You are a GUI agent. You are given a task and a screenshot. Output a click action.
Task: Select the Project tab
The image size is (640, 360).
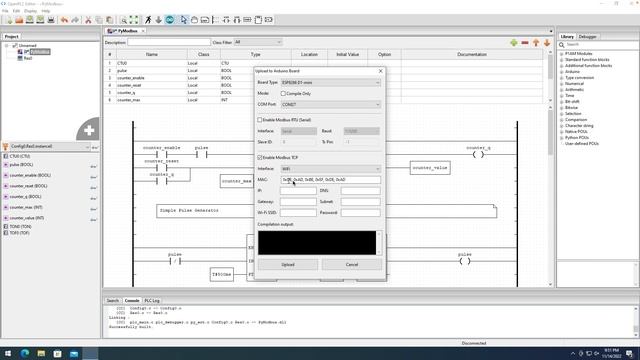(11, 37)
